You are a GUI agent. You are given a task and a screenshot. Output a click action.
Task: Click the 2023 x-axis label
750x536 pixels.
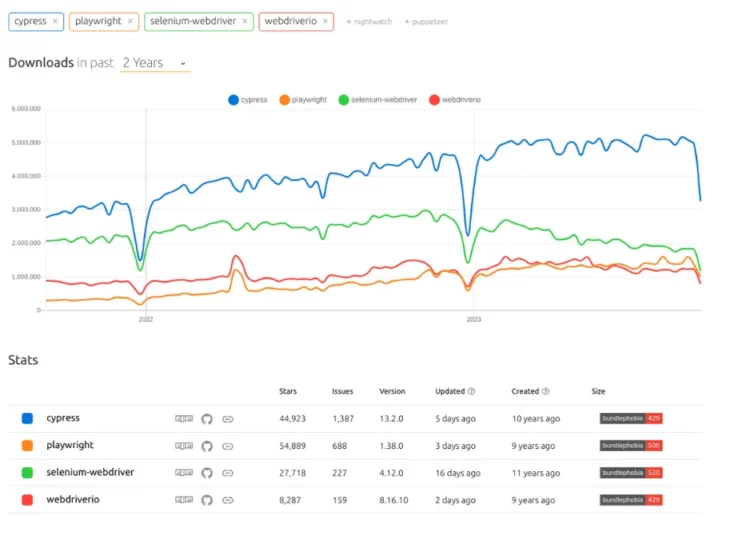point(474,319)
